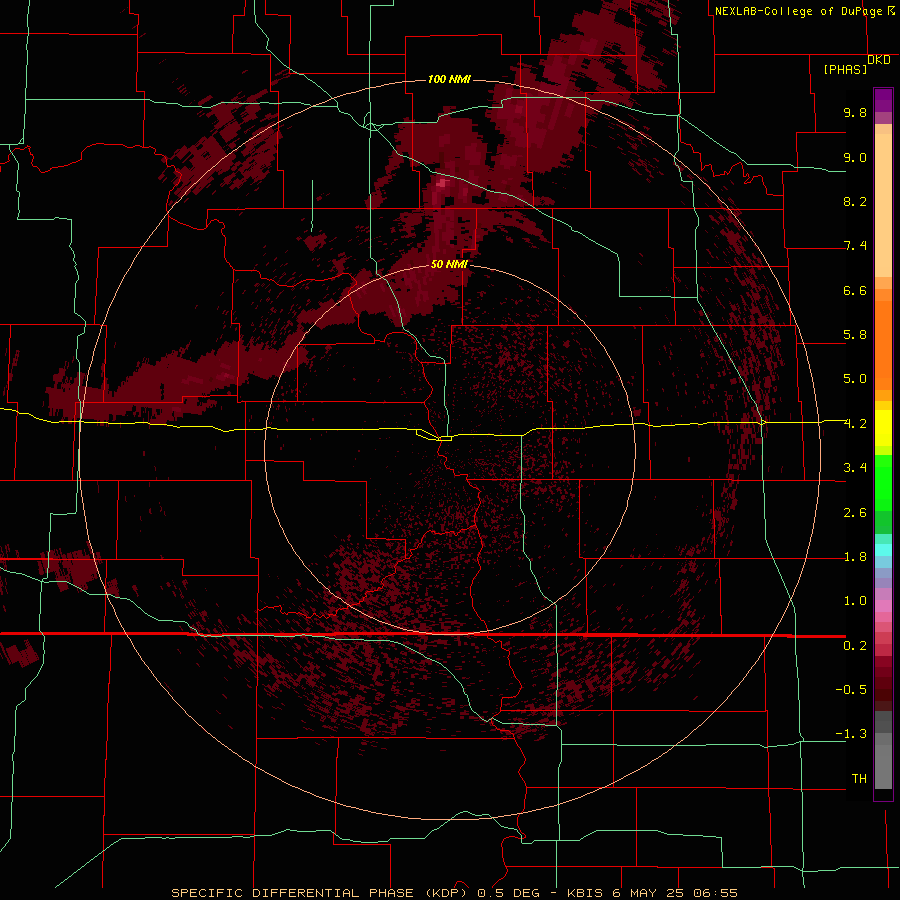Select the 9.0 value on the color scale
This screenshot has width=900, height=900.
[x=855, y=157]
